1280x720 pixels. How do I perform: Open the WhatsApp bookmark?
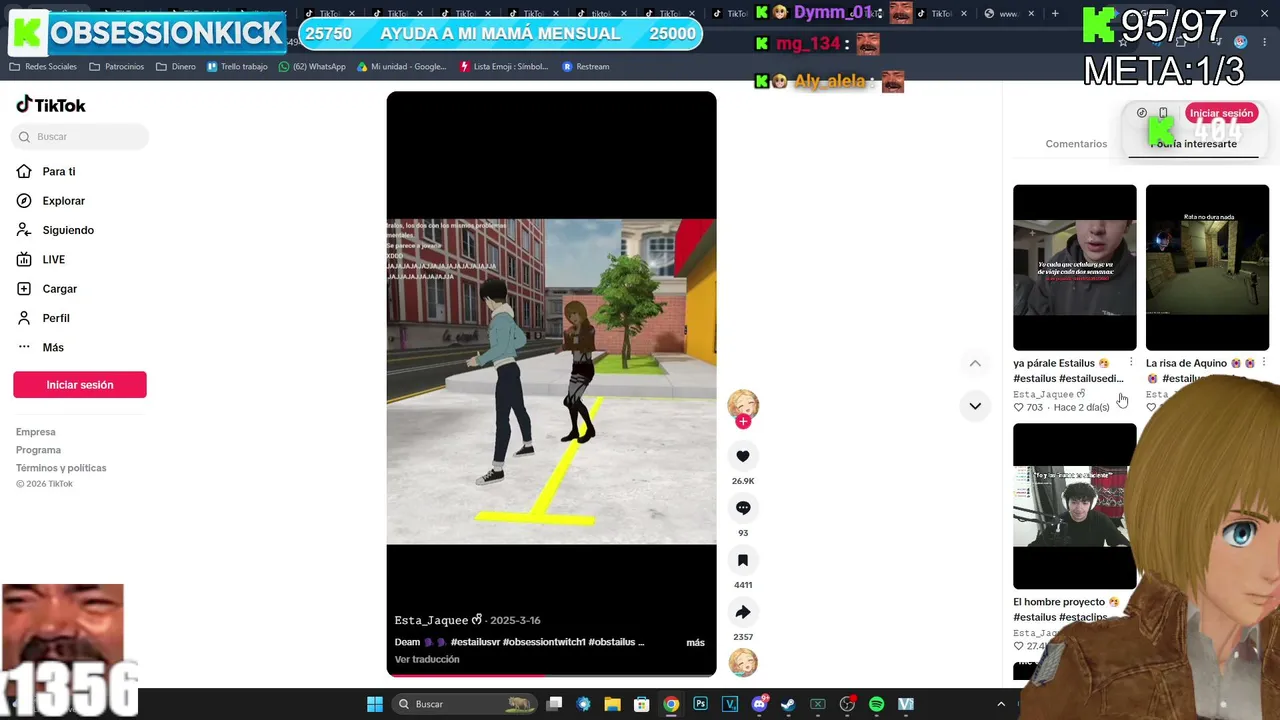[313, 67]
